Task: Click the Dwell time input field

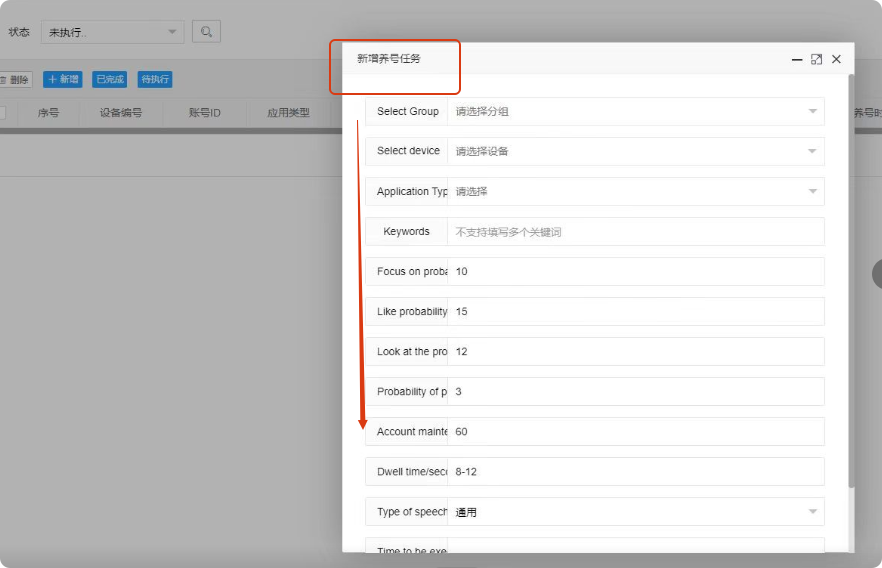Action: click(635, 472)
